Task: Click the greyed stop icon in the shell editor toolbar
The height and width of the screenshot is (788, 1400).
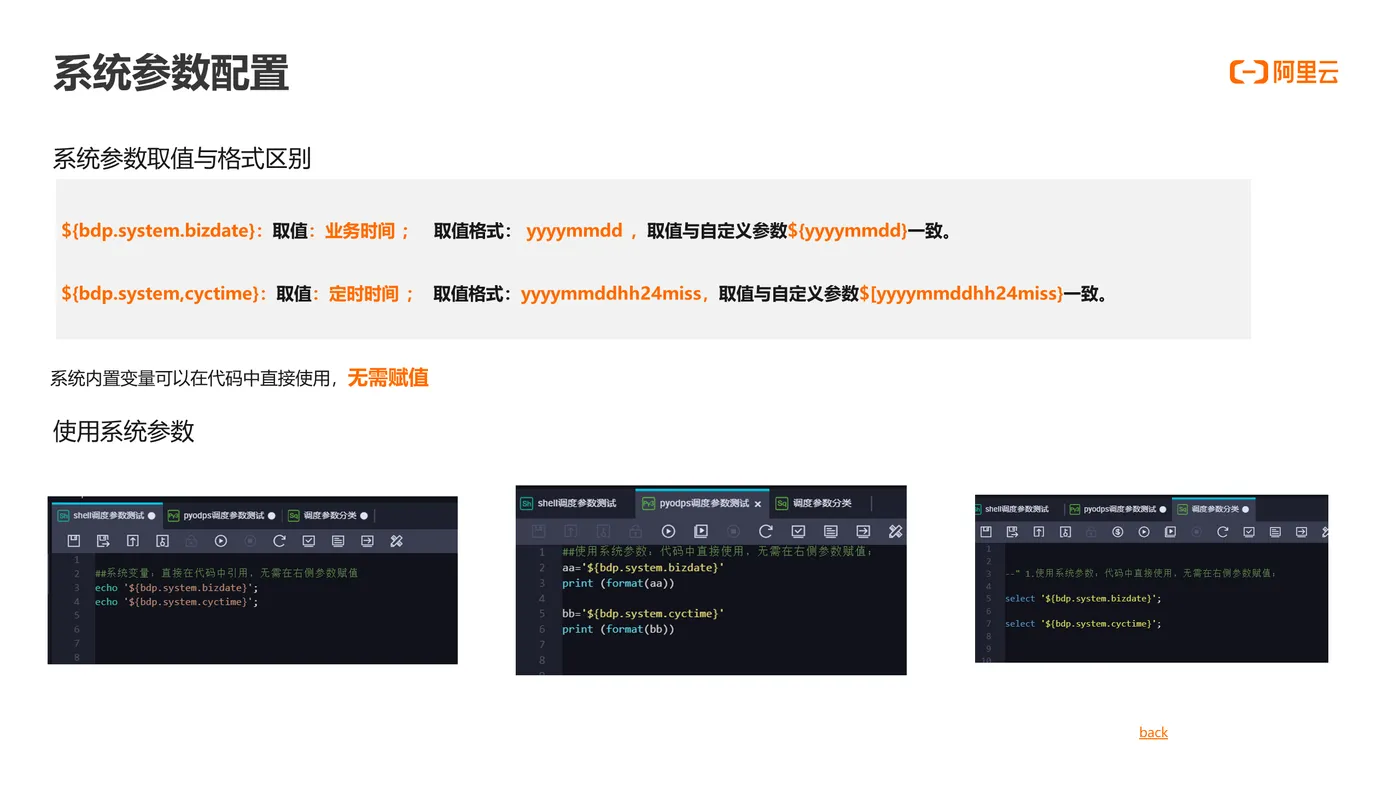Action: [x=250, y=541]
